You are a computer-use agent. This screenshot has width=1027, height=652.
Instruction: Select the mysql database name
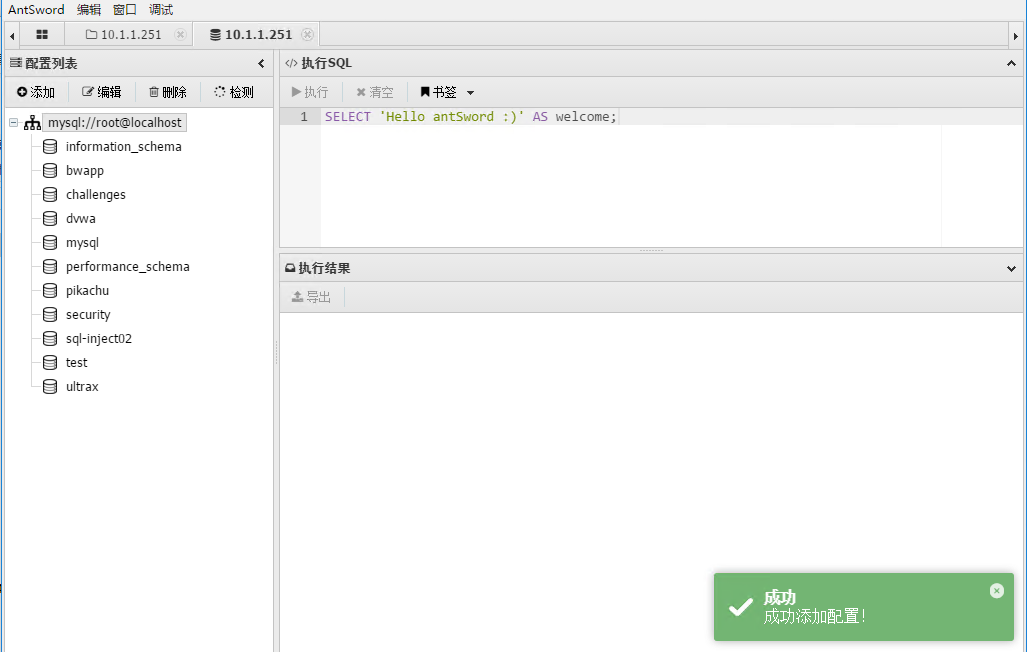pos(83,243)
